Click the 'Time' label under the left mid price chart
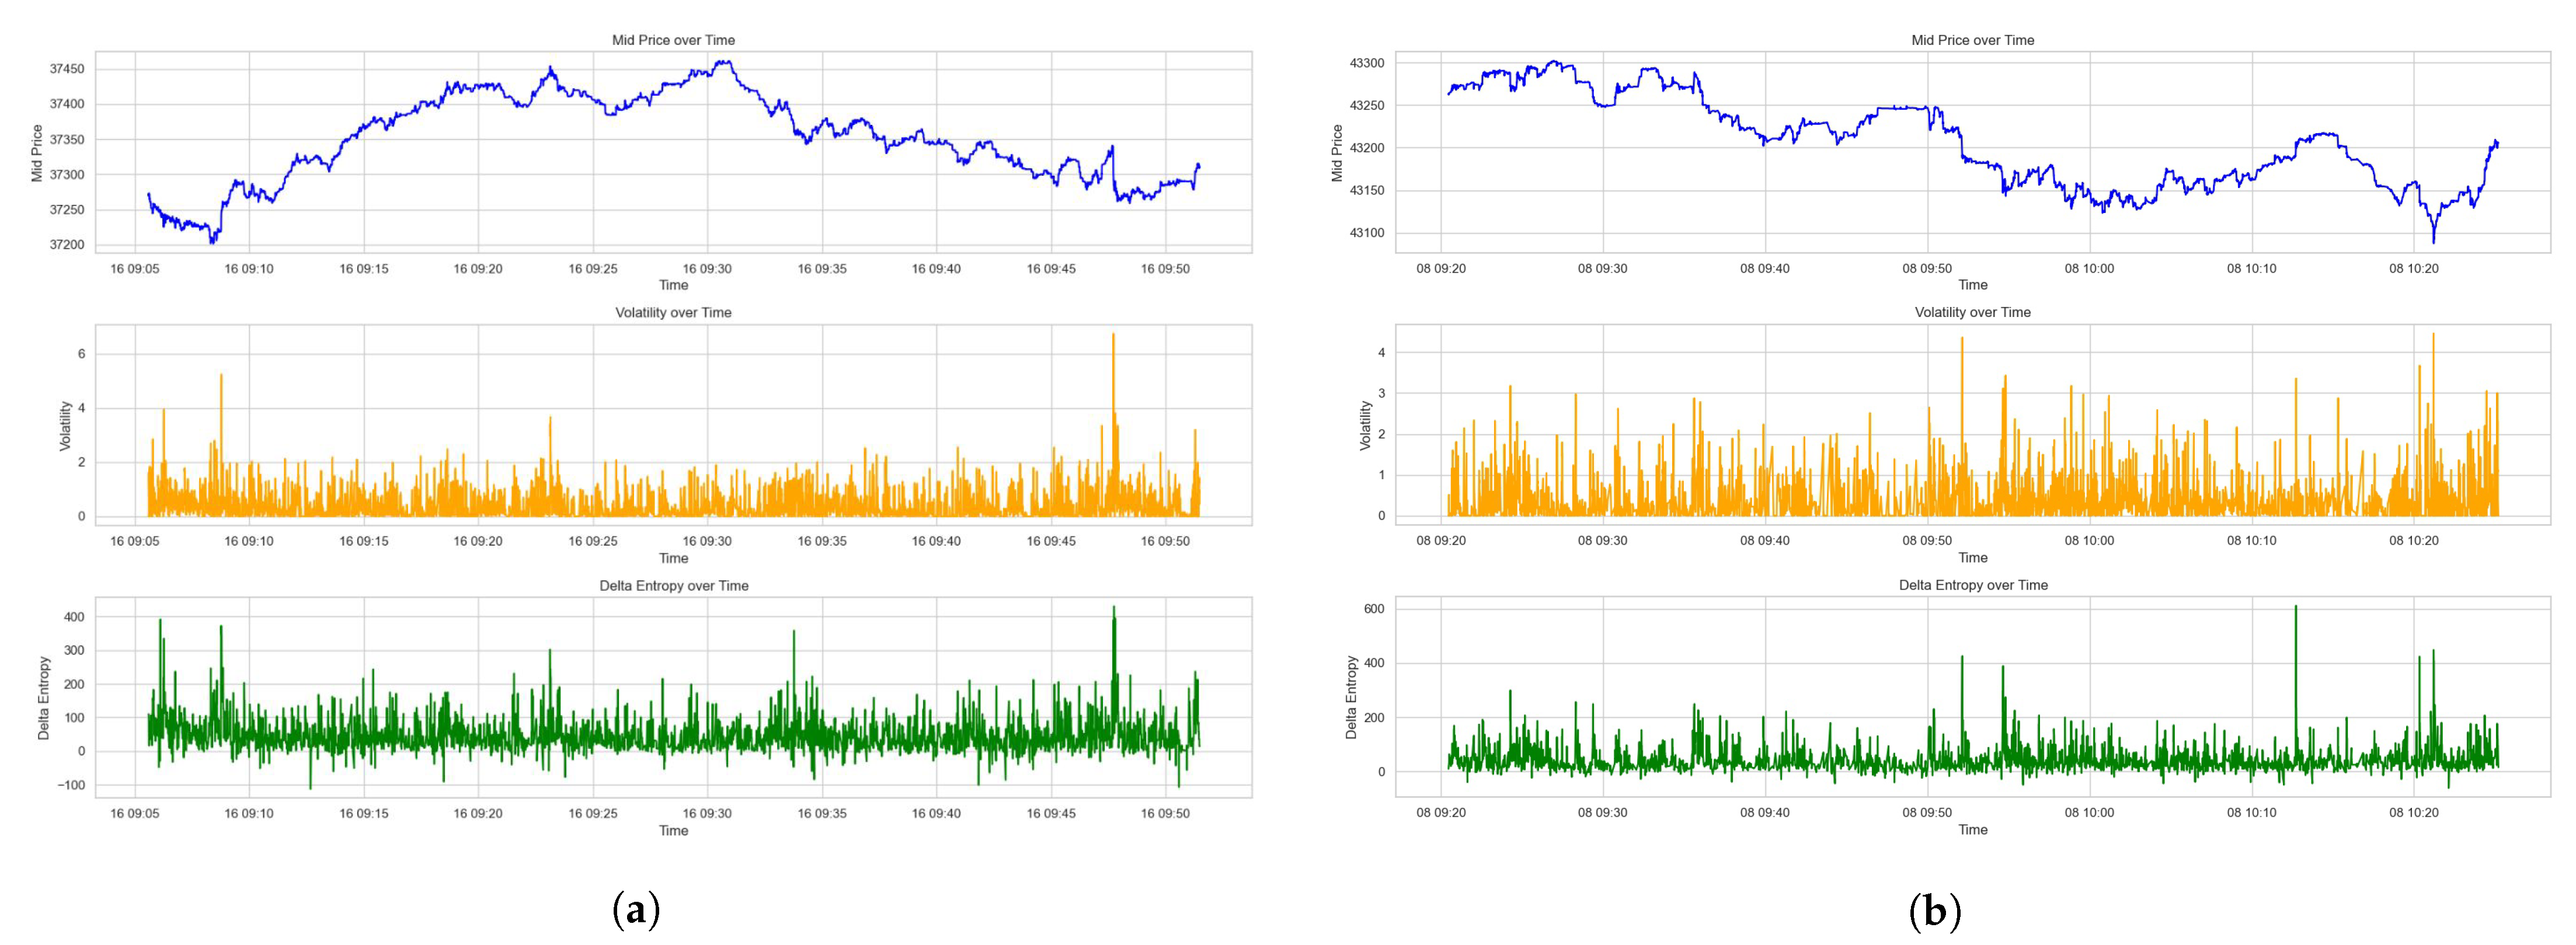 tap(673, 285)
